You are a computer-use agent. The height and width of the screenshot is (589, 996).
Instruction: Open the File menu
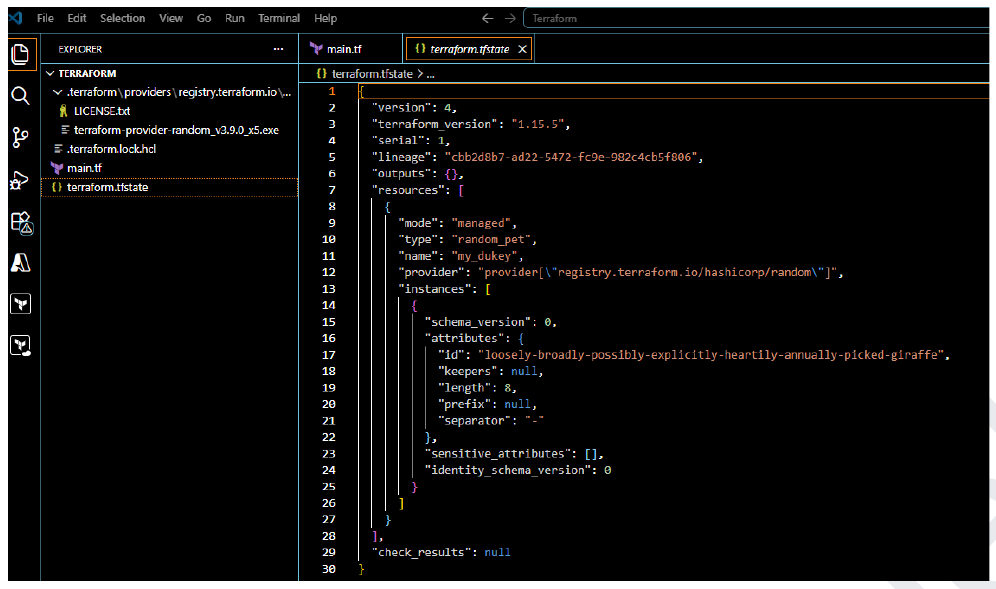pyautogui.click(x=45, y=18)
